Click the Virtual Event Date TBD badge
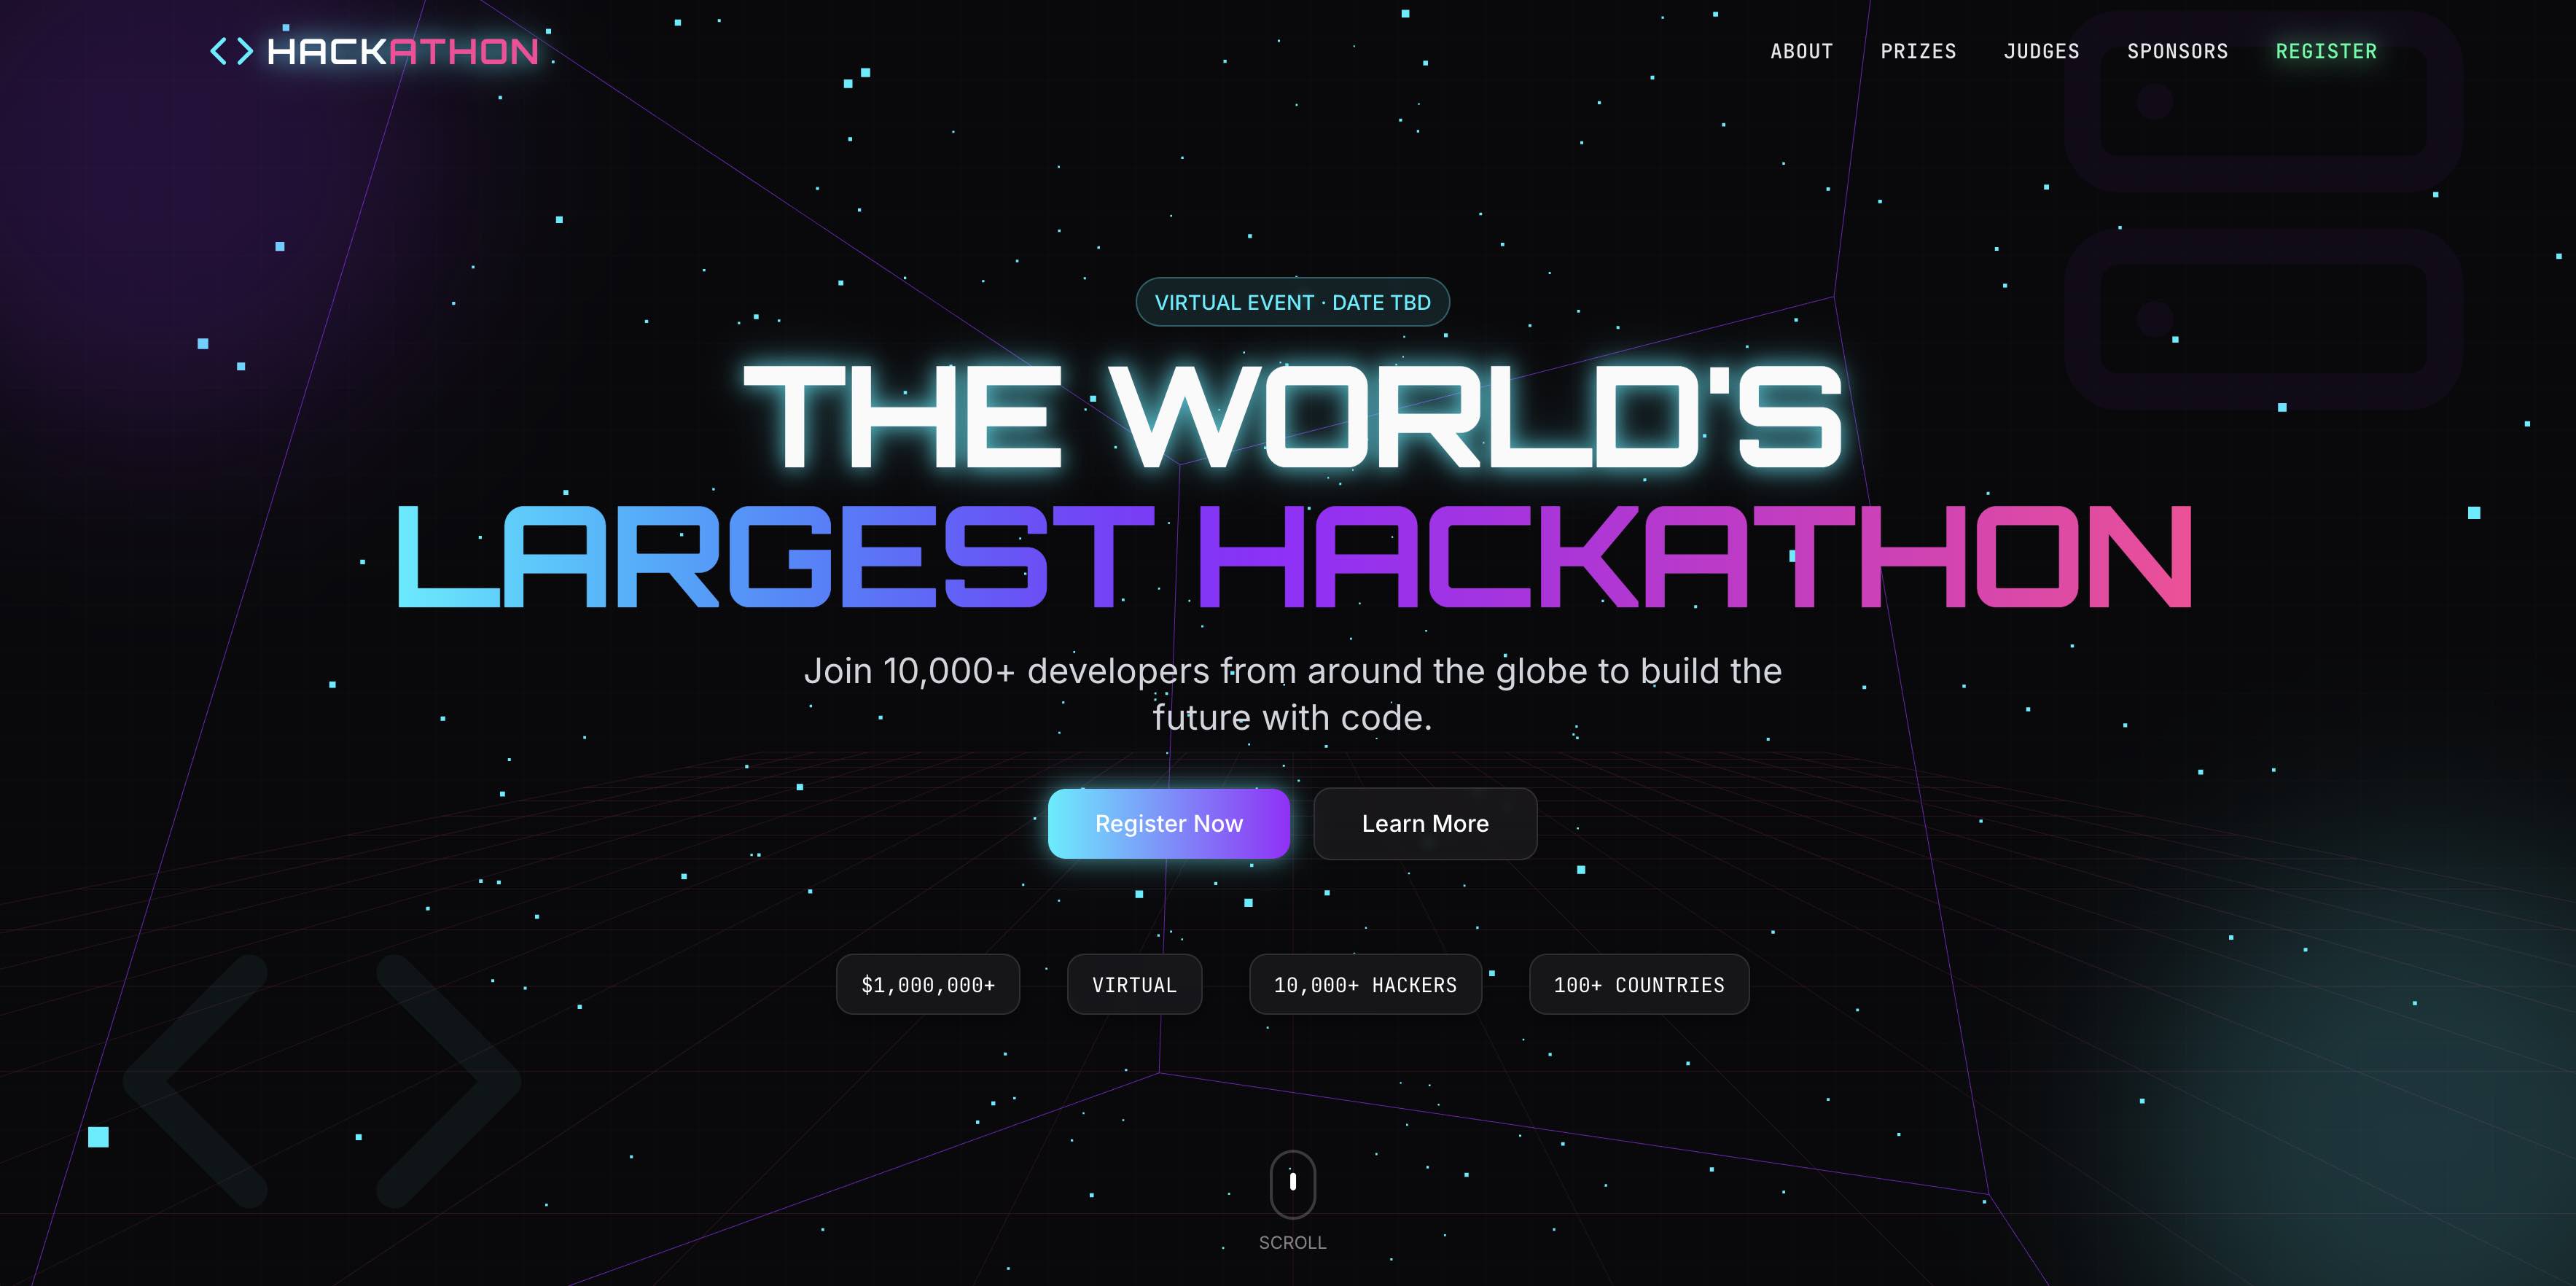Image resolution: width=2576 pixels, height=1286 pixels. pyautogui.click(x=1292, y=302)
